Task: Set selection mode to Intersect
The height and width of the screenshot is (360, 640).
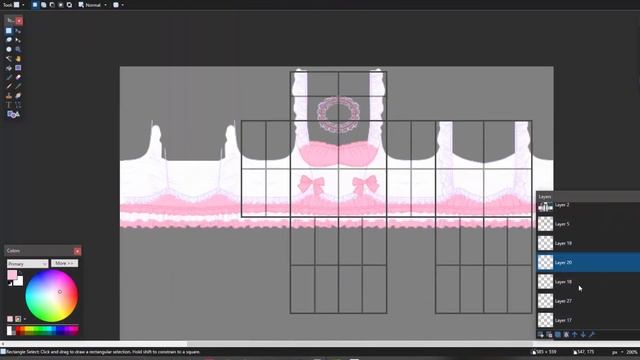Action: 61,5
